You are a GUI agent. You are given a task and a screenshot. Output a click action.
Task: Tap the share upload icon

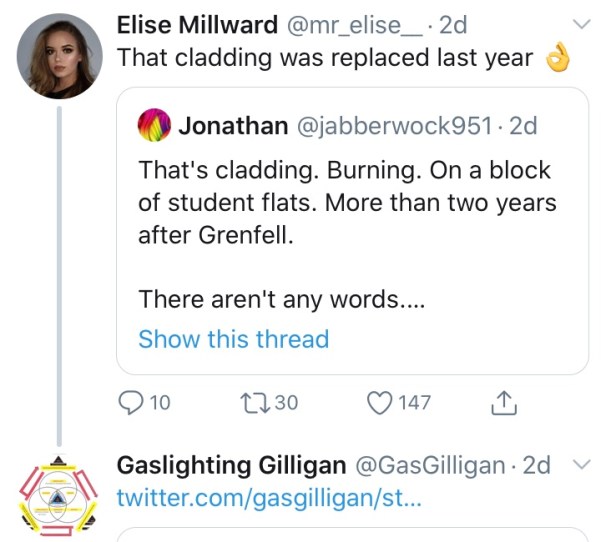[x=505, y=402]
